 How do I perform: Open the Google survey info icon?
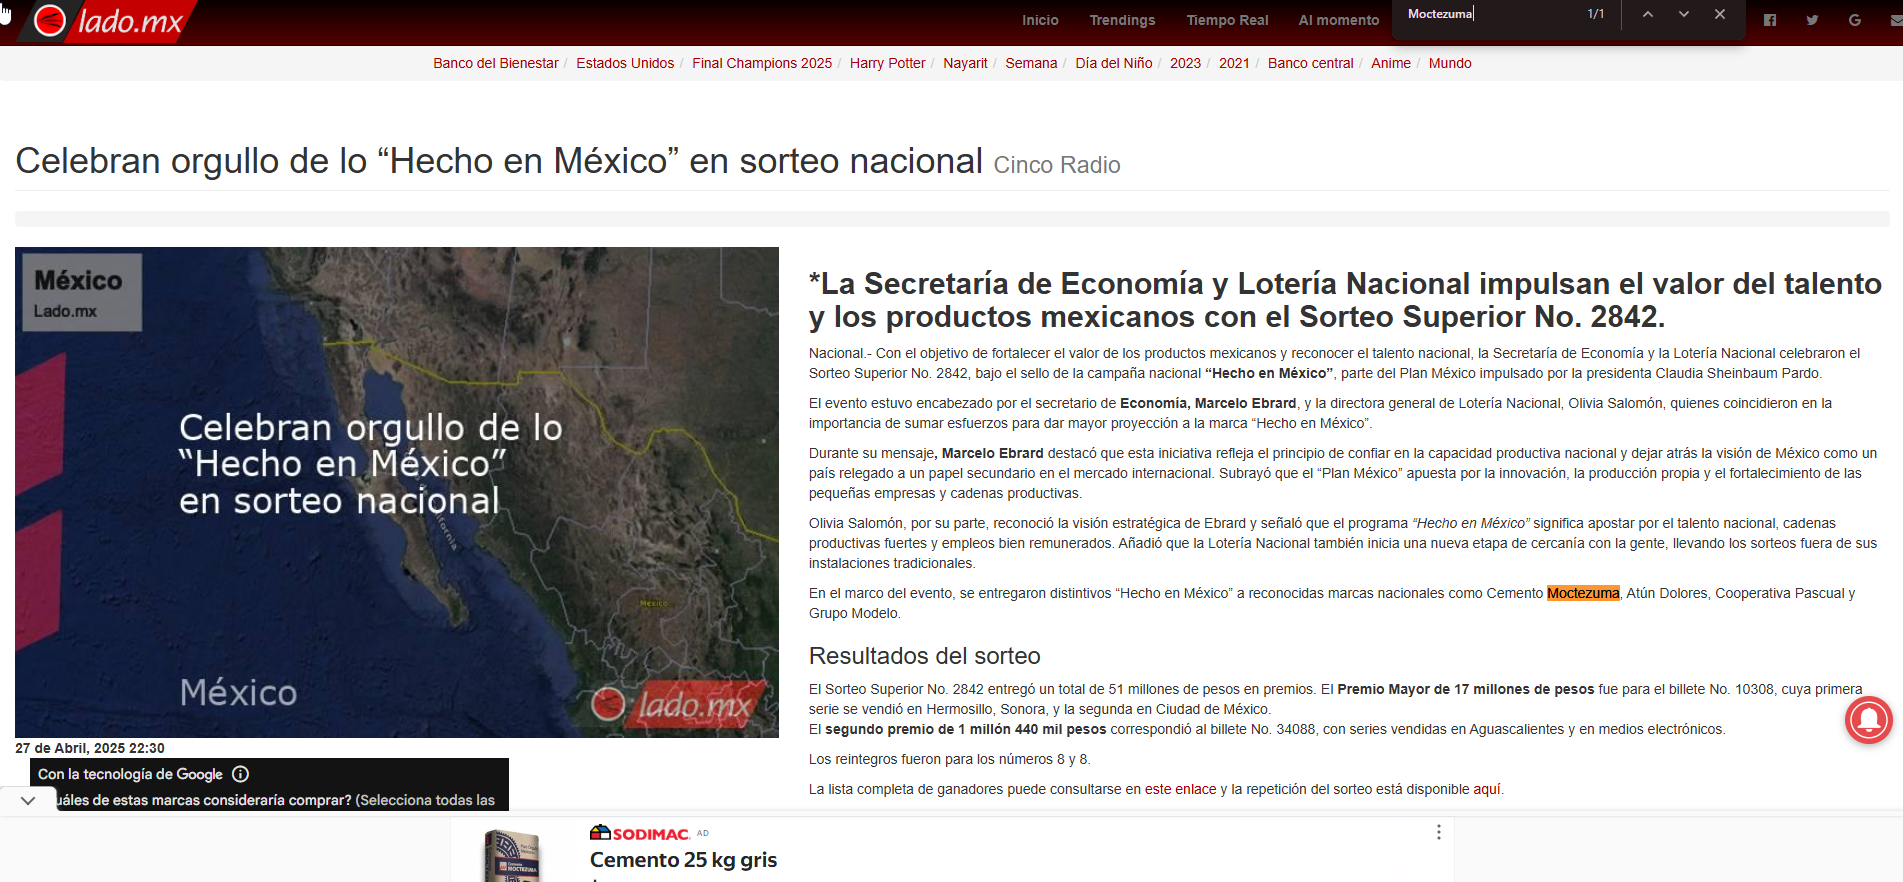pos(240,774)
